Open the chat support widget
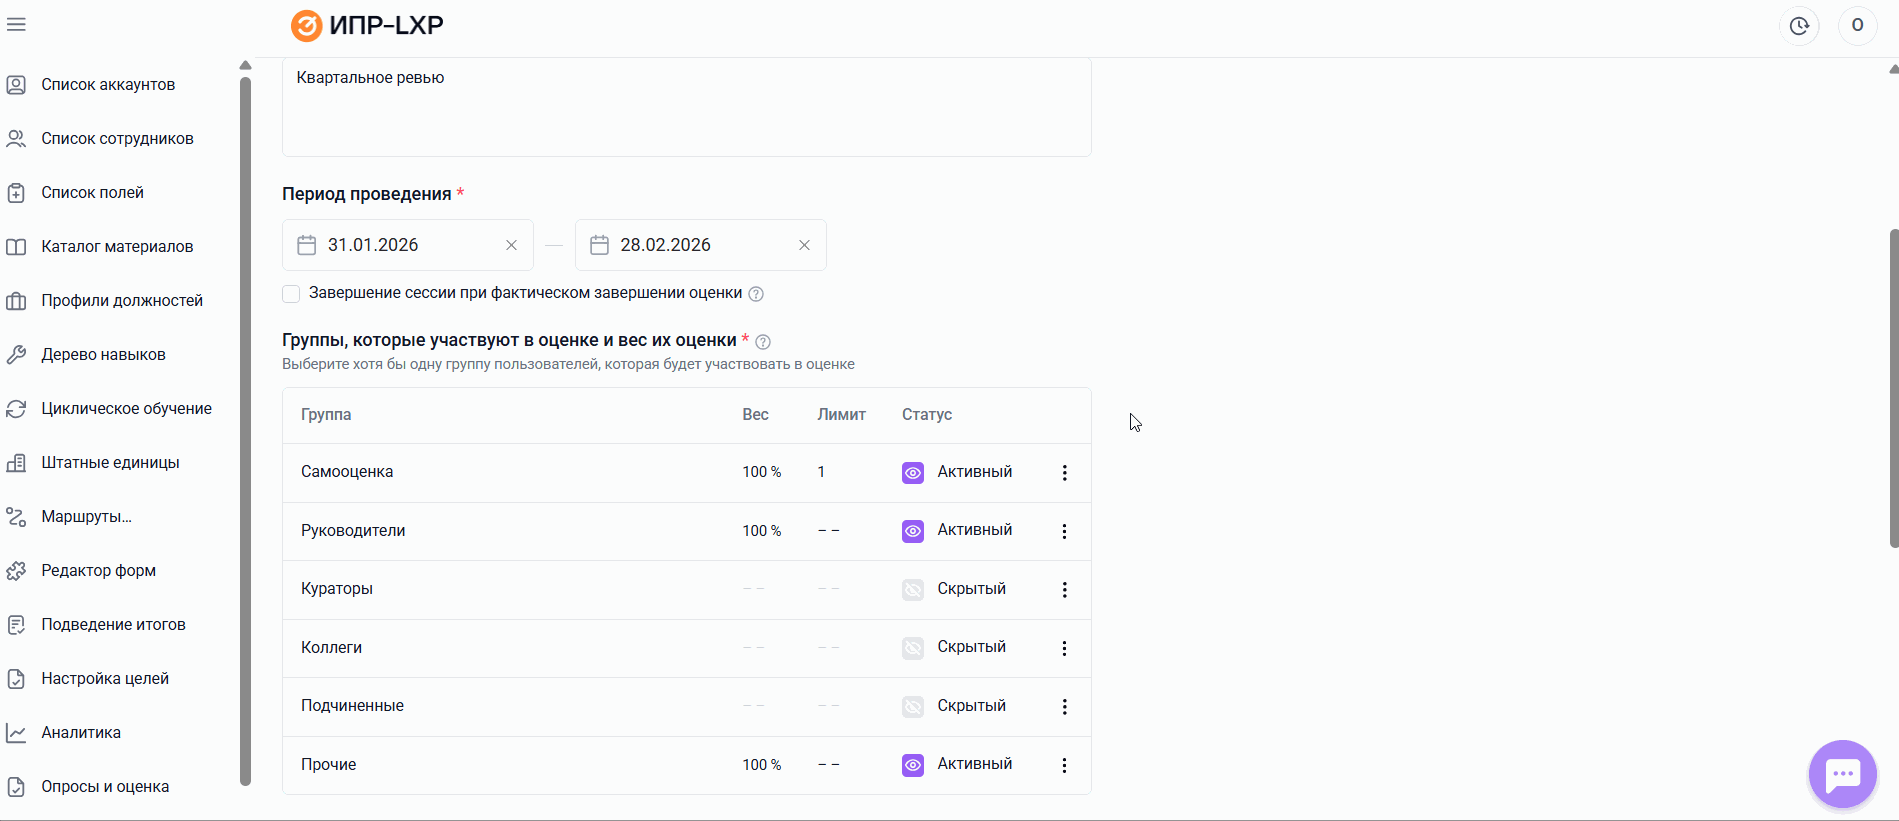Viewport: 1899px width, 821px height. click(1842, 773)
